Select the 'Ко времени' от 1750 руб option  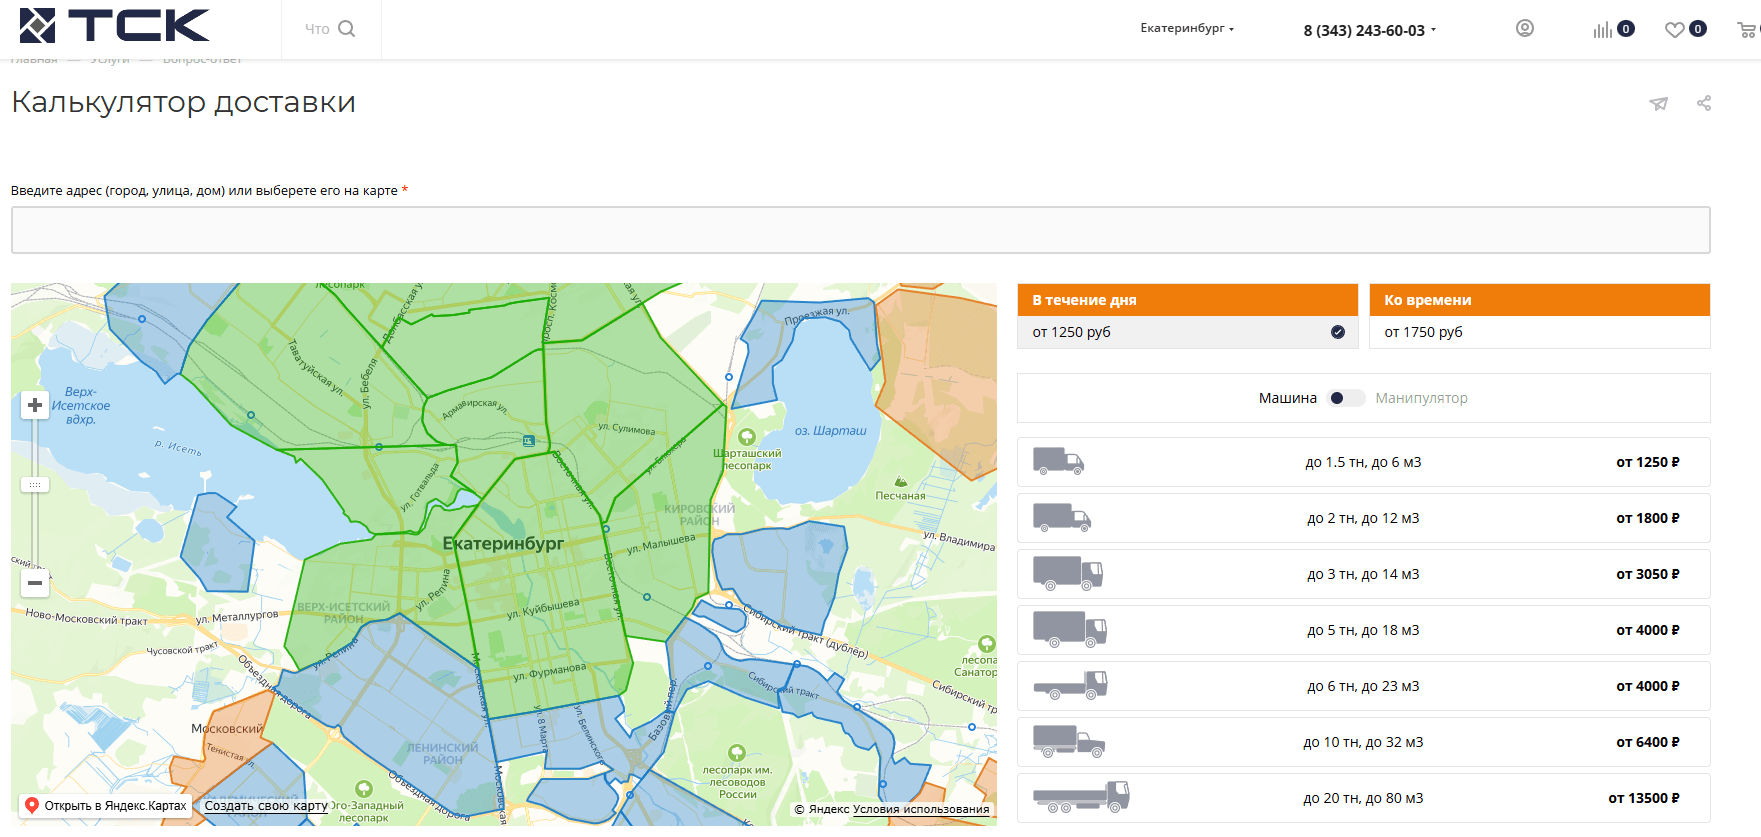[x=1539, y=332]
